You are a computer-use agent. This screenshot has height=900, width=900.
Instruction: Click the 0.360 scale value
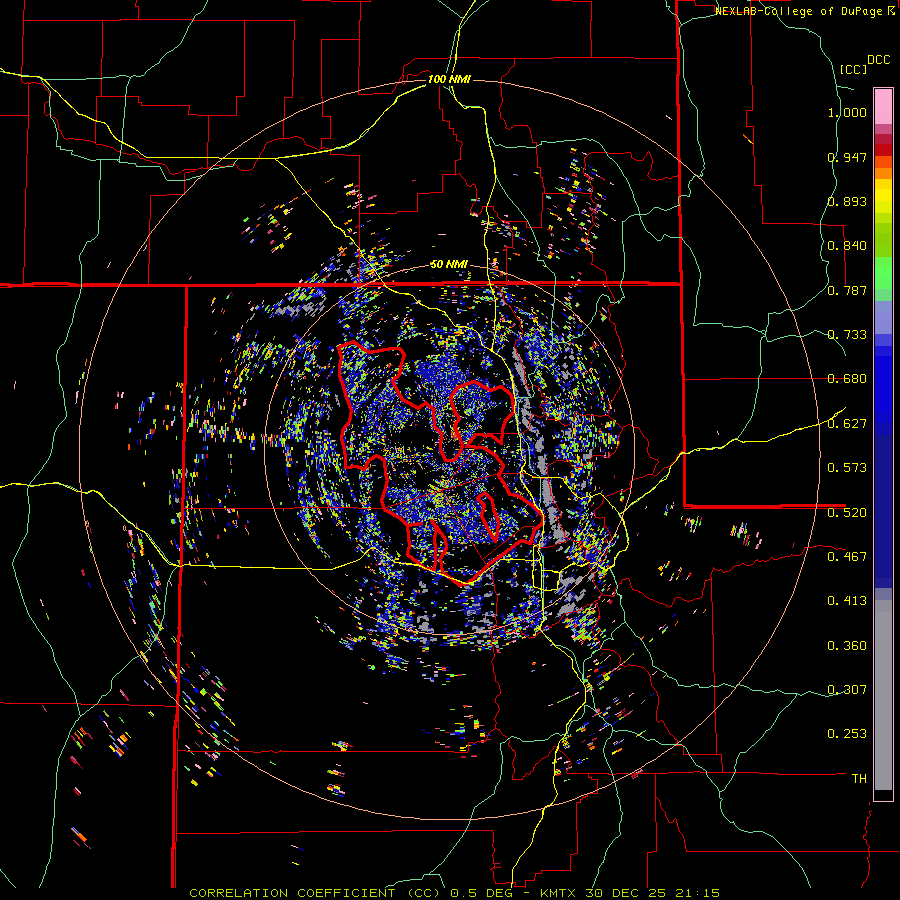pos(847,646)
